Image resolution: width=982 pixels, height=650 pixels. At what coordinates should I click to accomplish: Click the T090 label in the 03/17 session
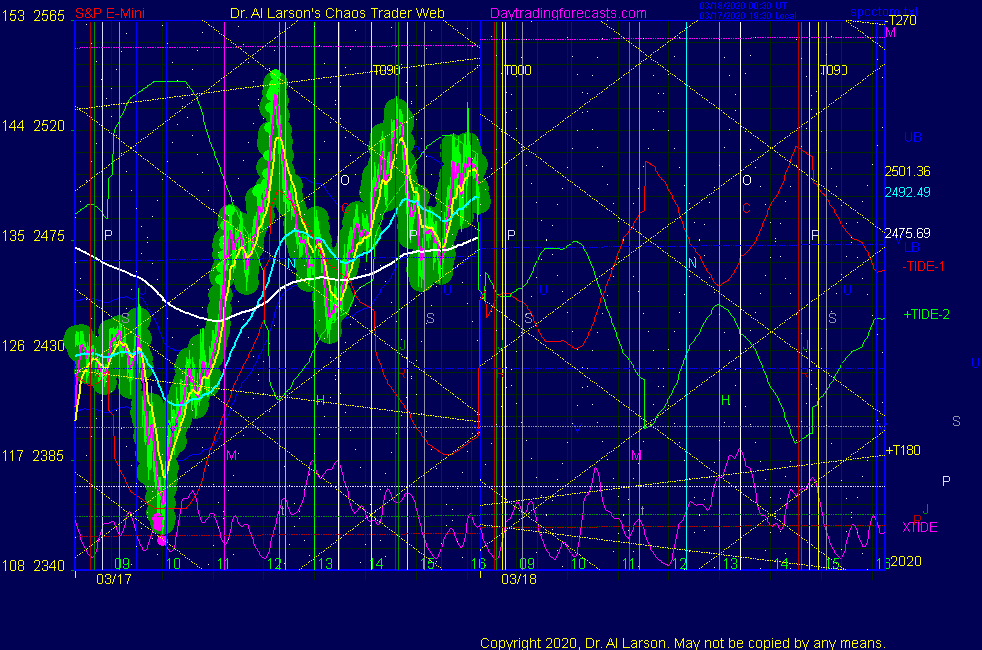(x=386, y=70)
